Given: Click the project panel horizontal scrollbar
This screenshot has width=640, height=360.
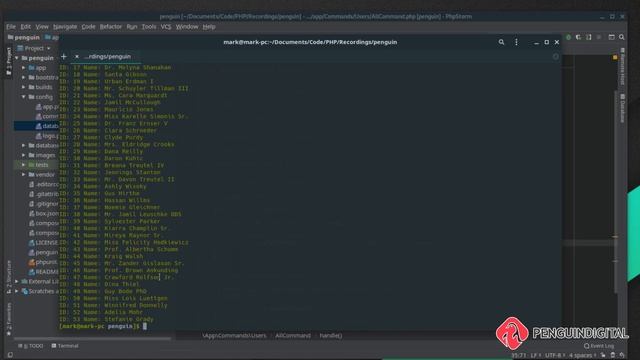Looking at the screenshot, I should (x=92, y=338).
